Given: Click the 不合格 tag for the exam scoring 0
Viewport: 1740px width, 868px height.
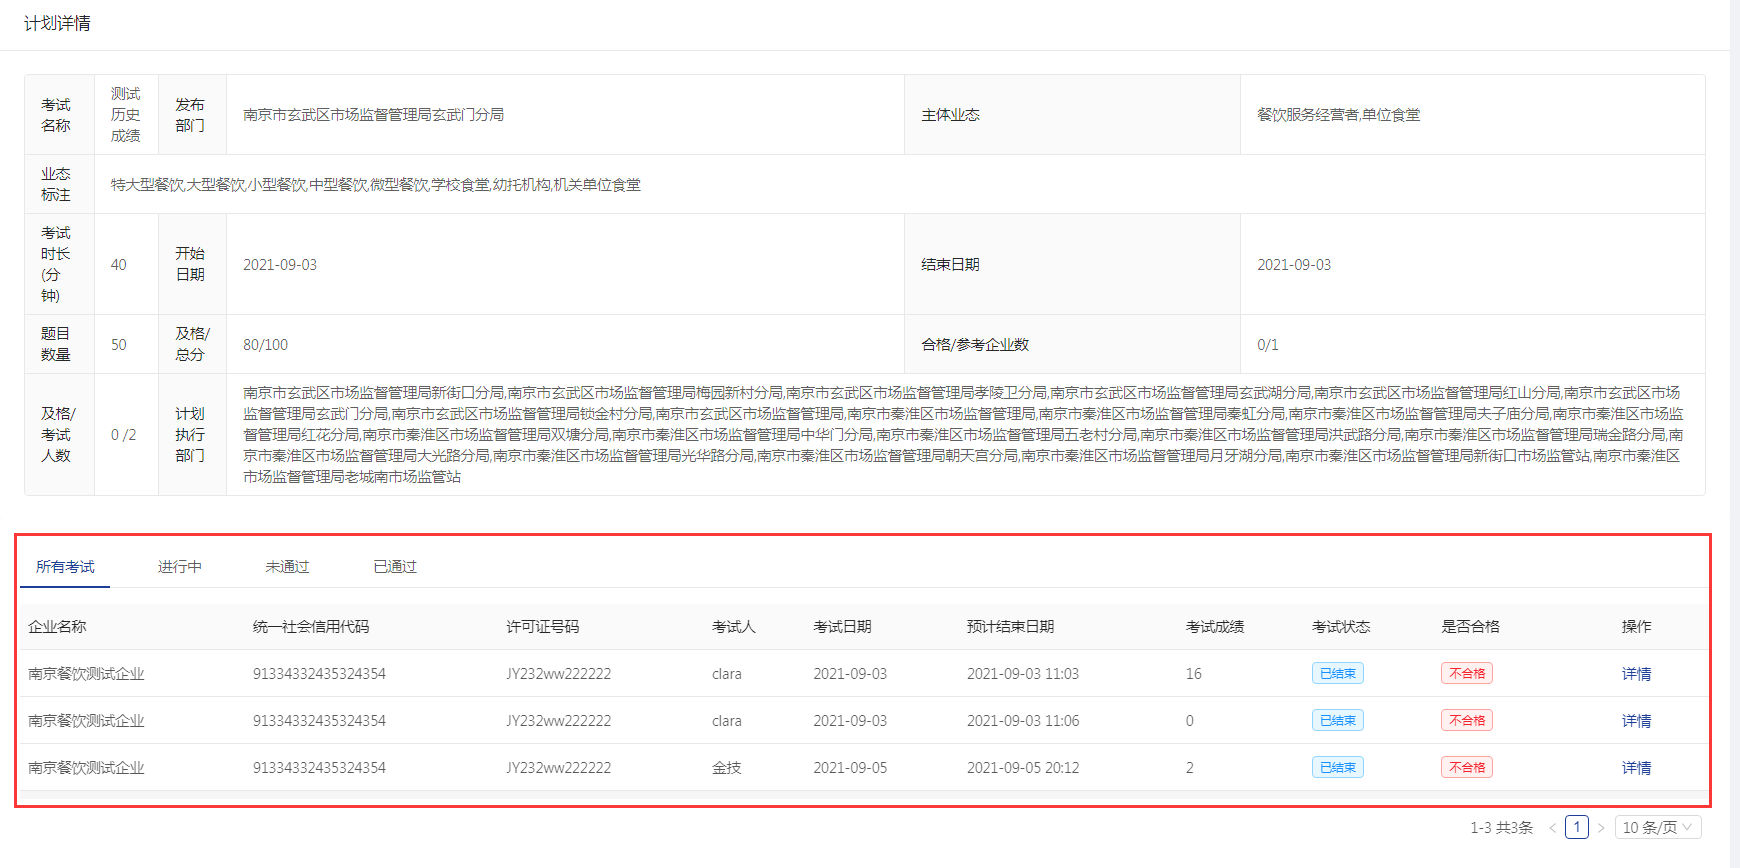Looking at the screenshot, I should pyautogui.click(x=1466, y=721).
